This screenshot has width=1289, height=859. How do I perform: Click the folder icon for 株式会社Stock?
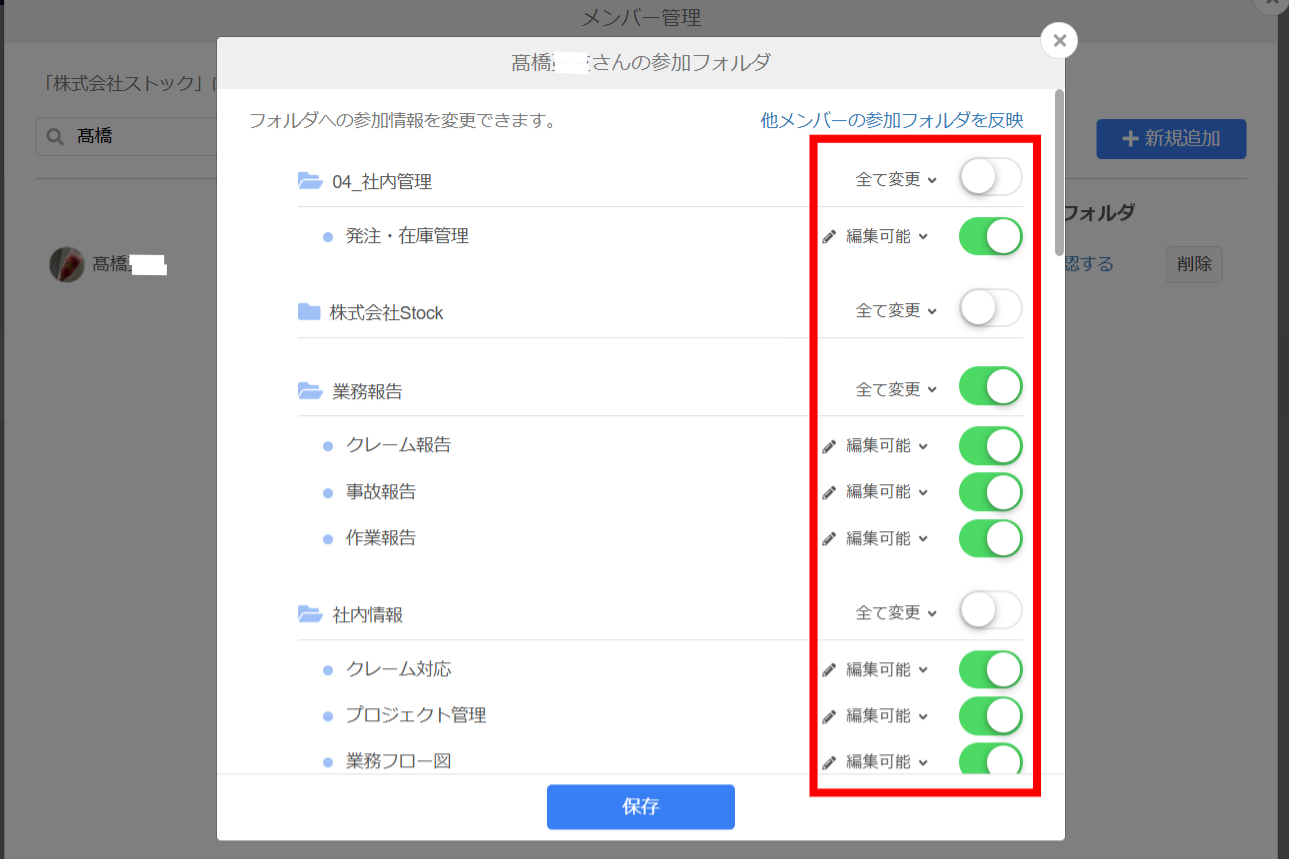point(307,310)
